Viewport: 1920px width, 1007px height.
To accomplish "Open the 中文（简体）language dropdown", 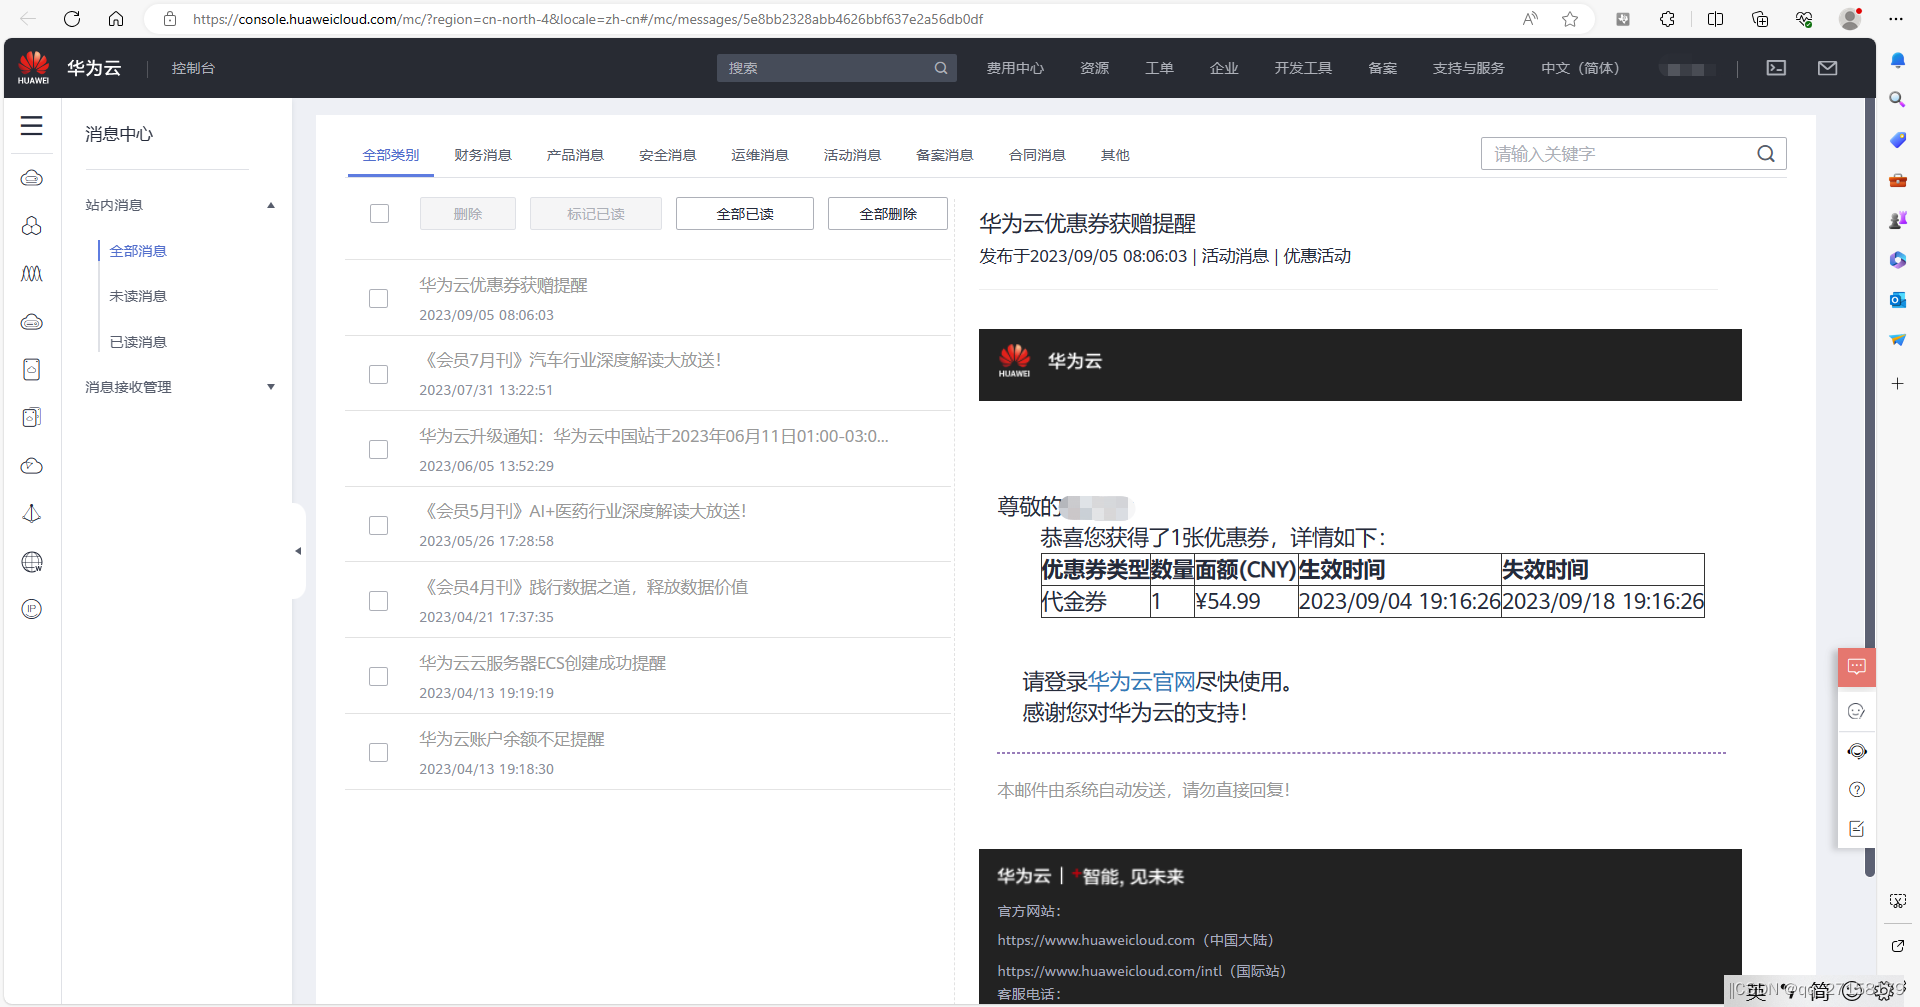I will [x=1580, y=68].
